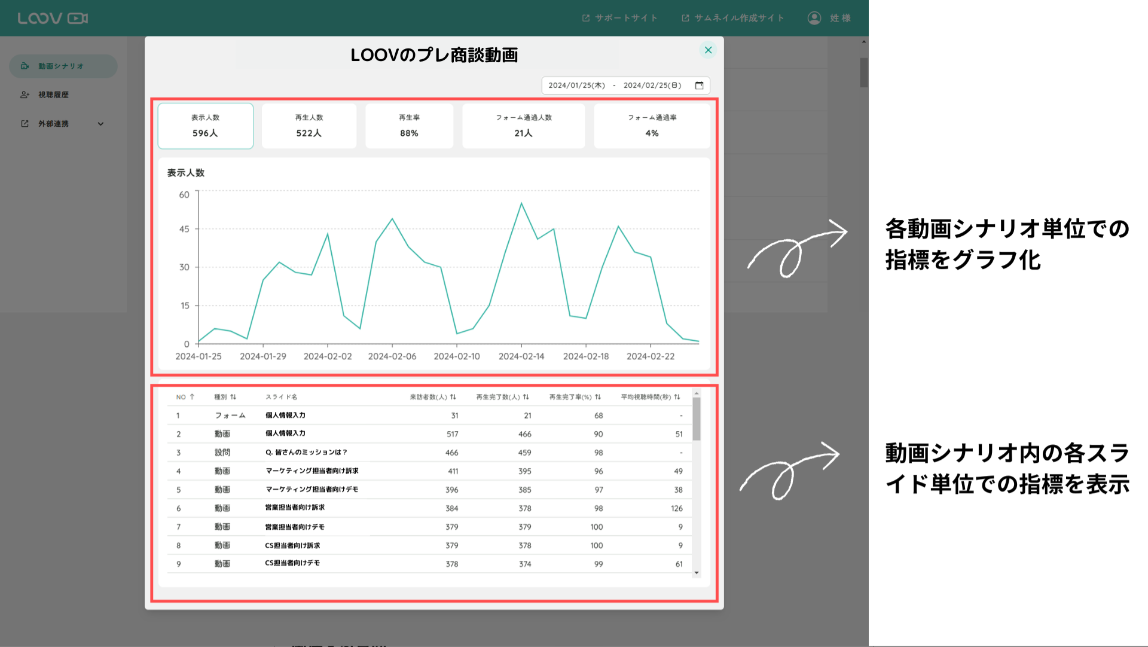The height and width of the screenshot is (647, 1148).
Task: Sort table by 平均視聴時間(秒) column
Action: tap(651, 397)
